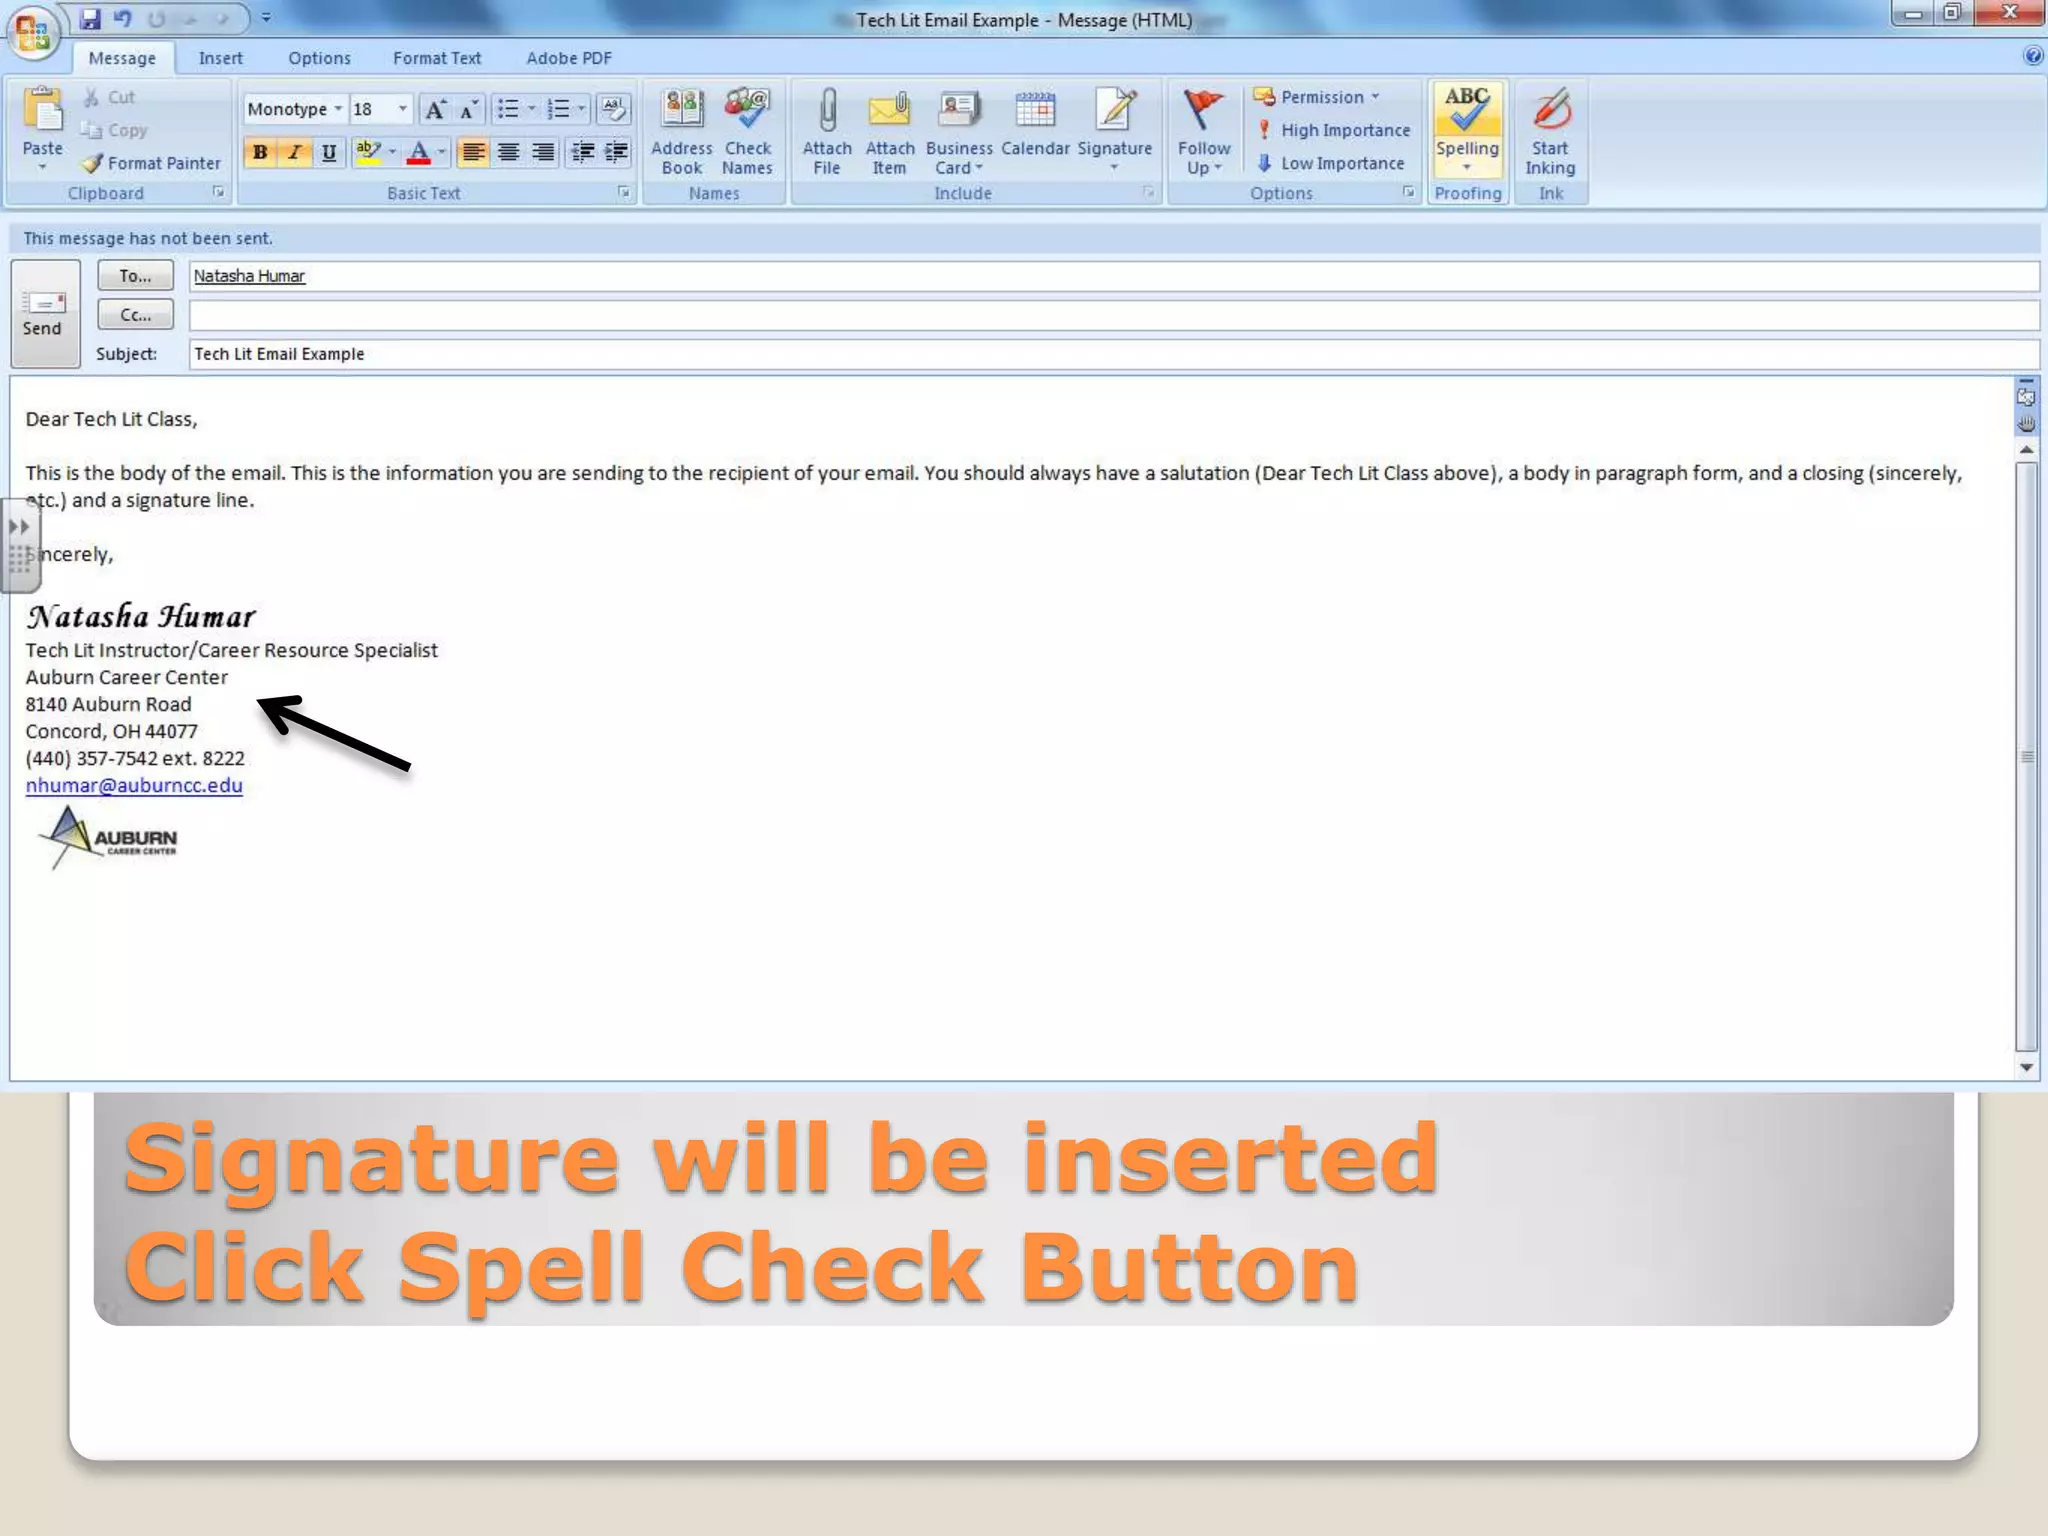
Task: Apply text highlight color
Action: [368, 152]
